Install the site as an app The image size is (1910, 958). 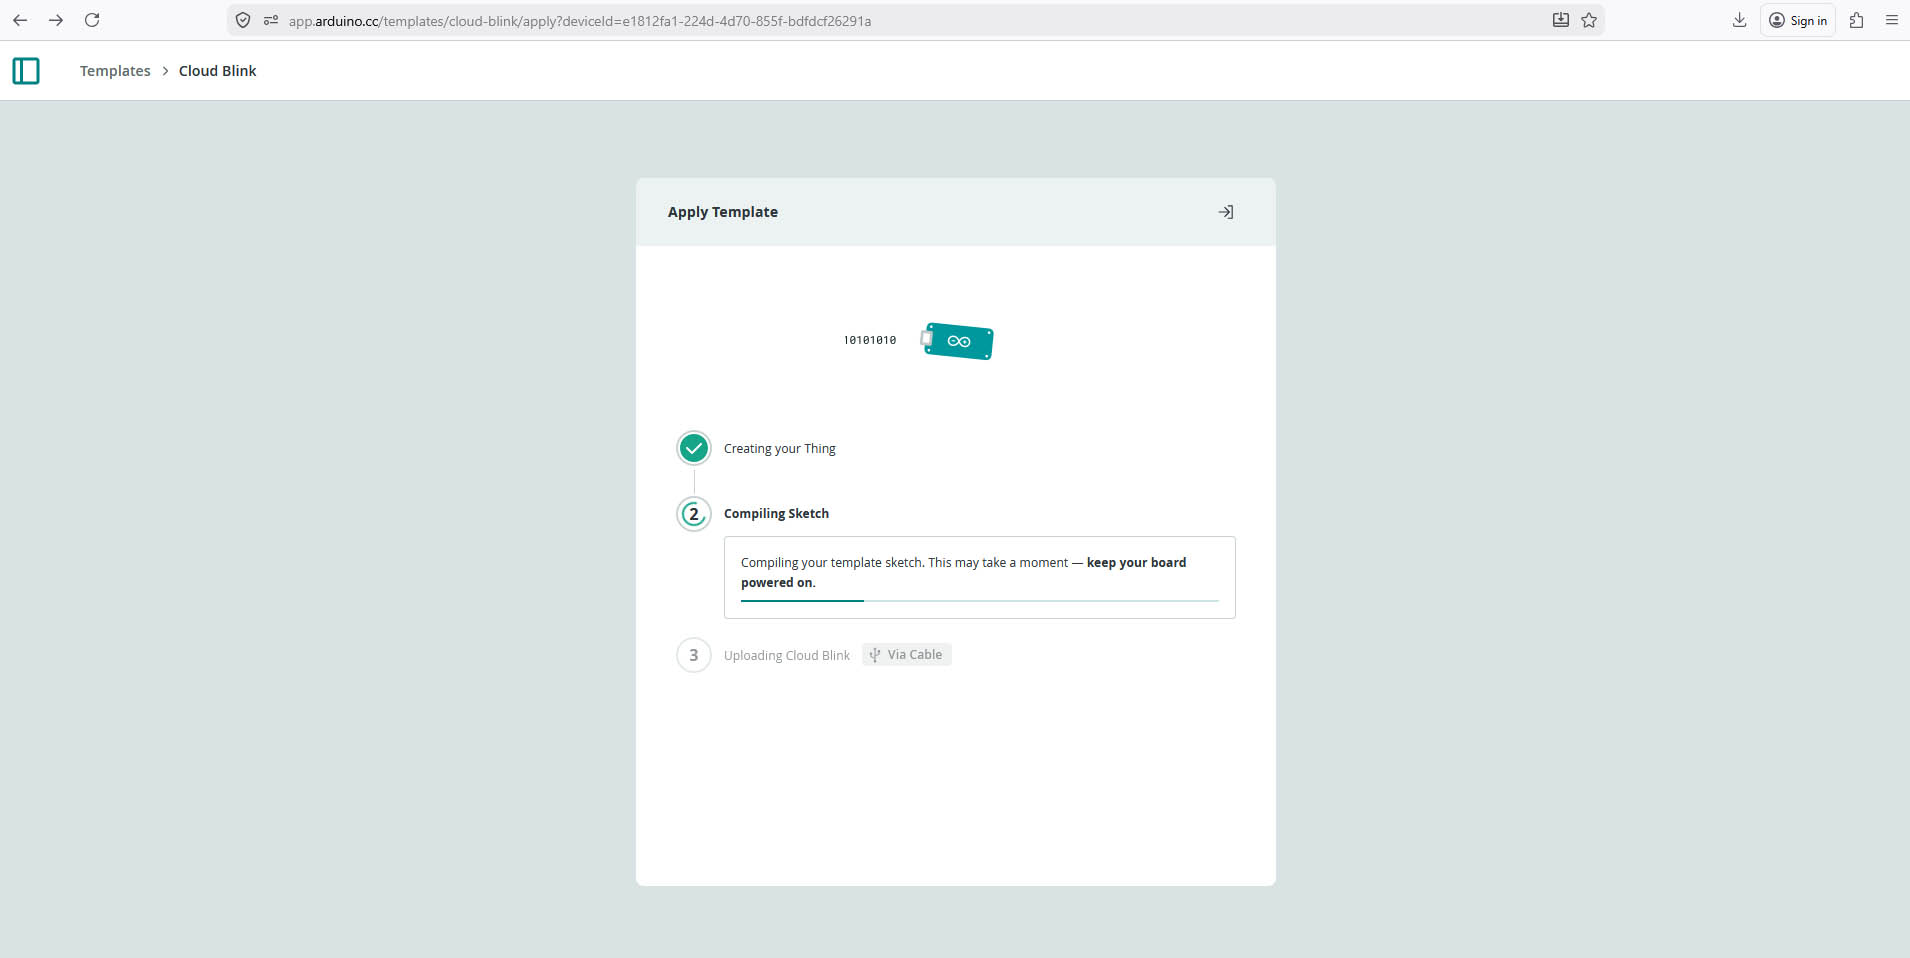[x=1560, y=20]
